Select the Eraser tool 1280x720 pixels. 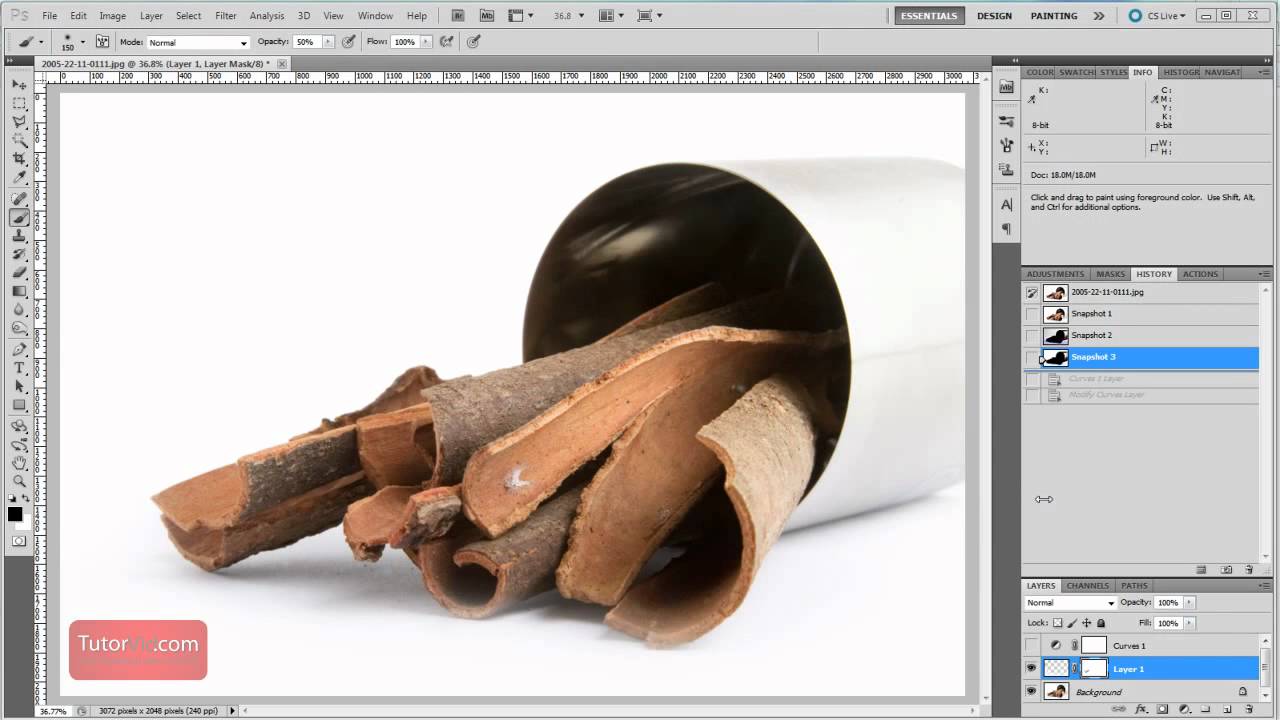(19, 273)
